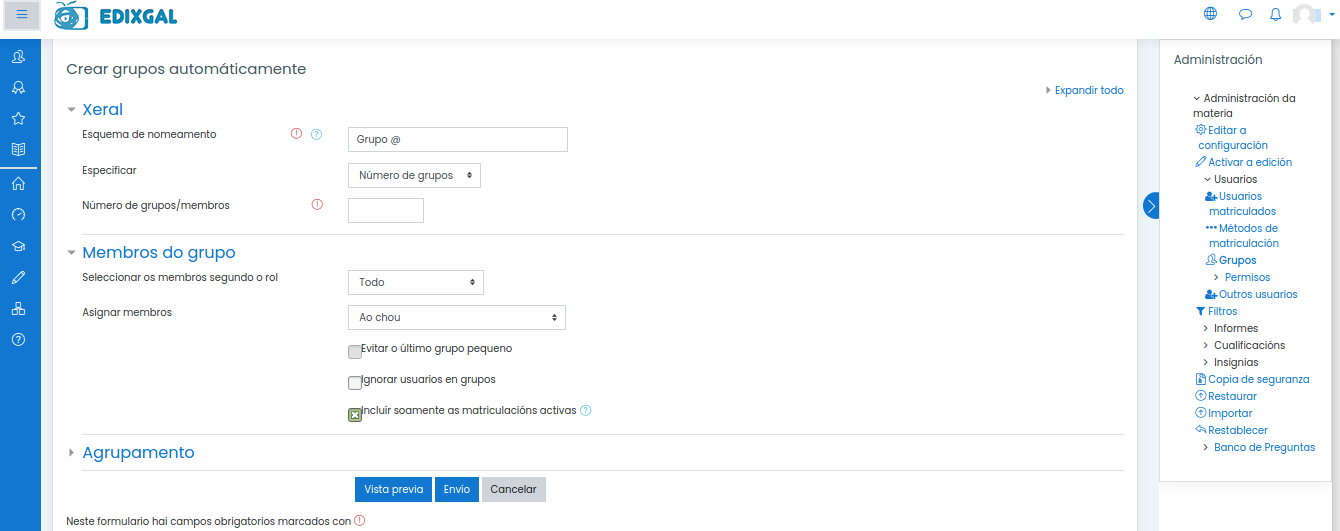Open the notifications bell icon
Screen dimensions: 1340x531
(1275, 14)
